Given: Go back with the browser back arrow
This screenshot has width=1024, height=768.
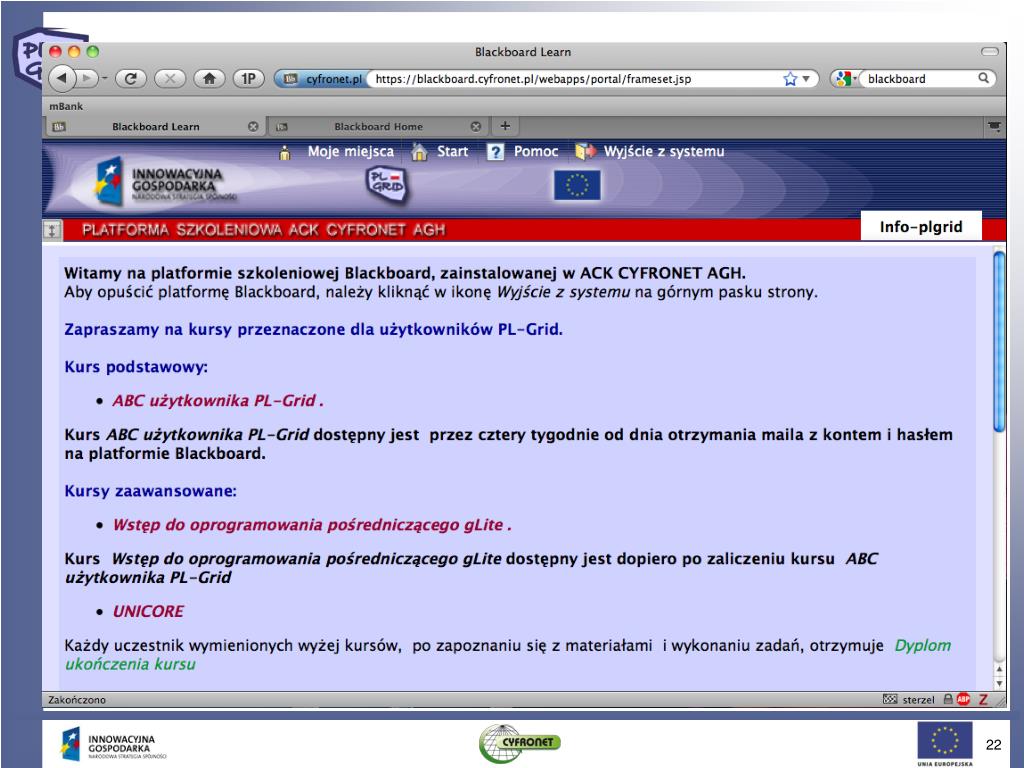Looking at the screenshot, I should [x=62, y=79].
